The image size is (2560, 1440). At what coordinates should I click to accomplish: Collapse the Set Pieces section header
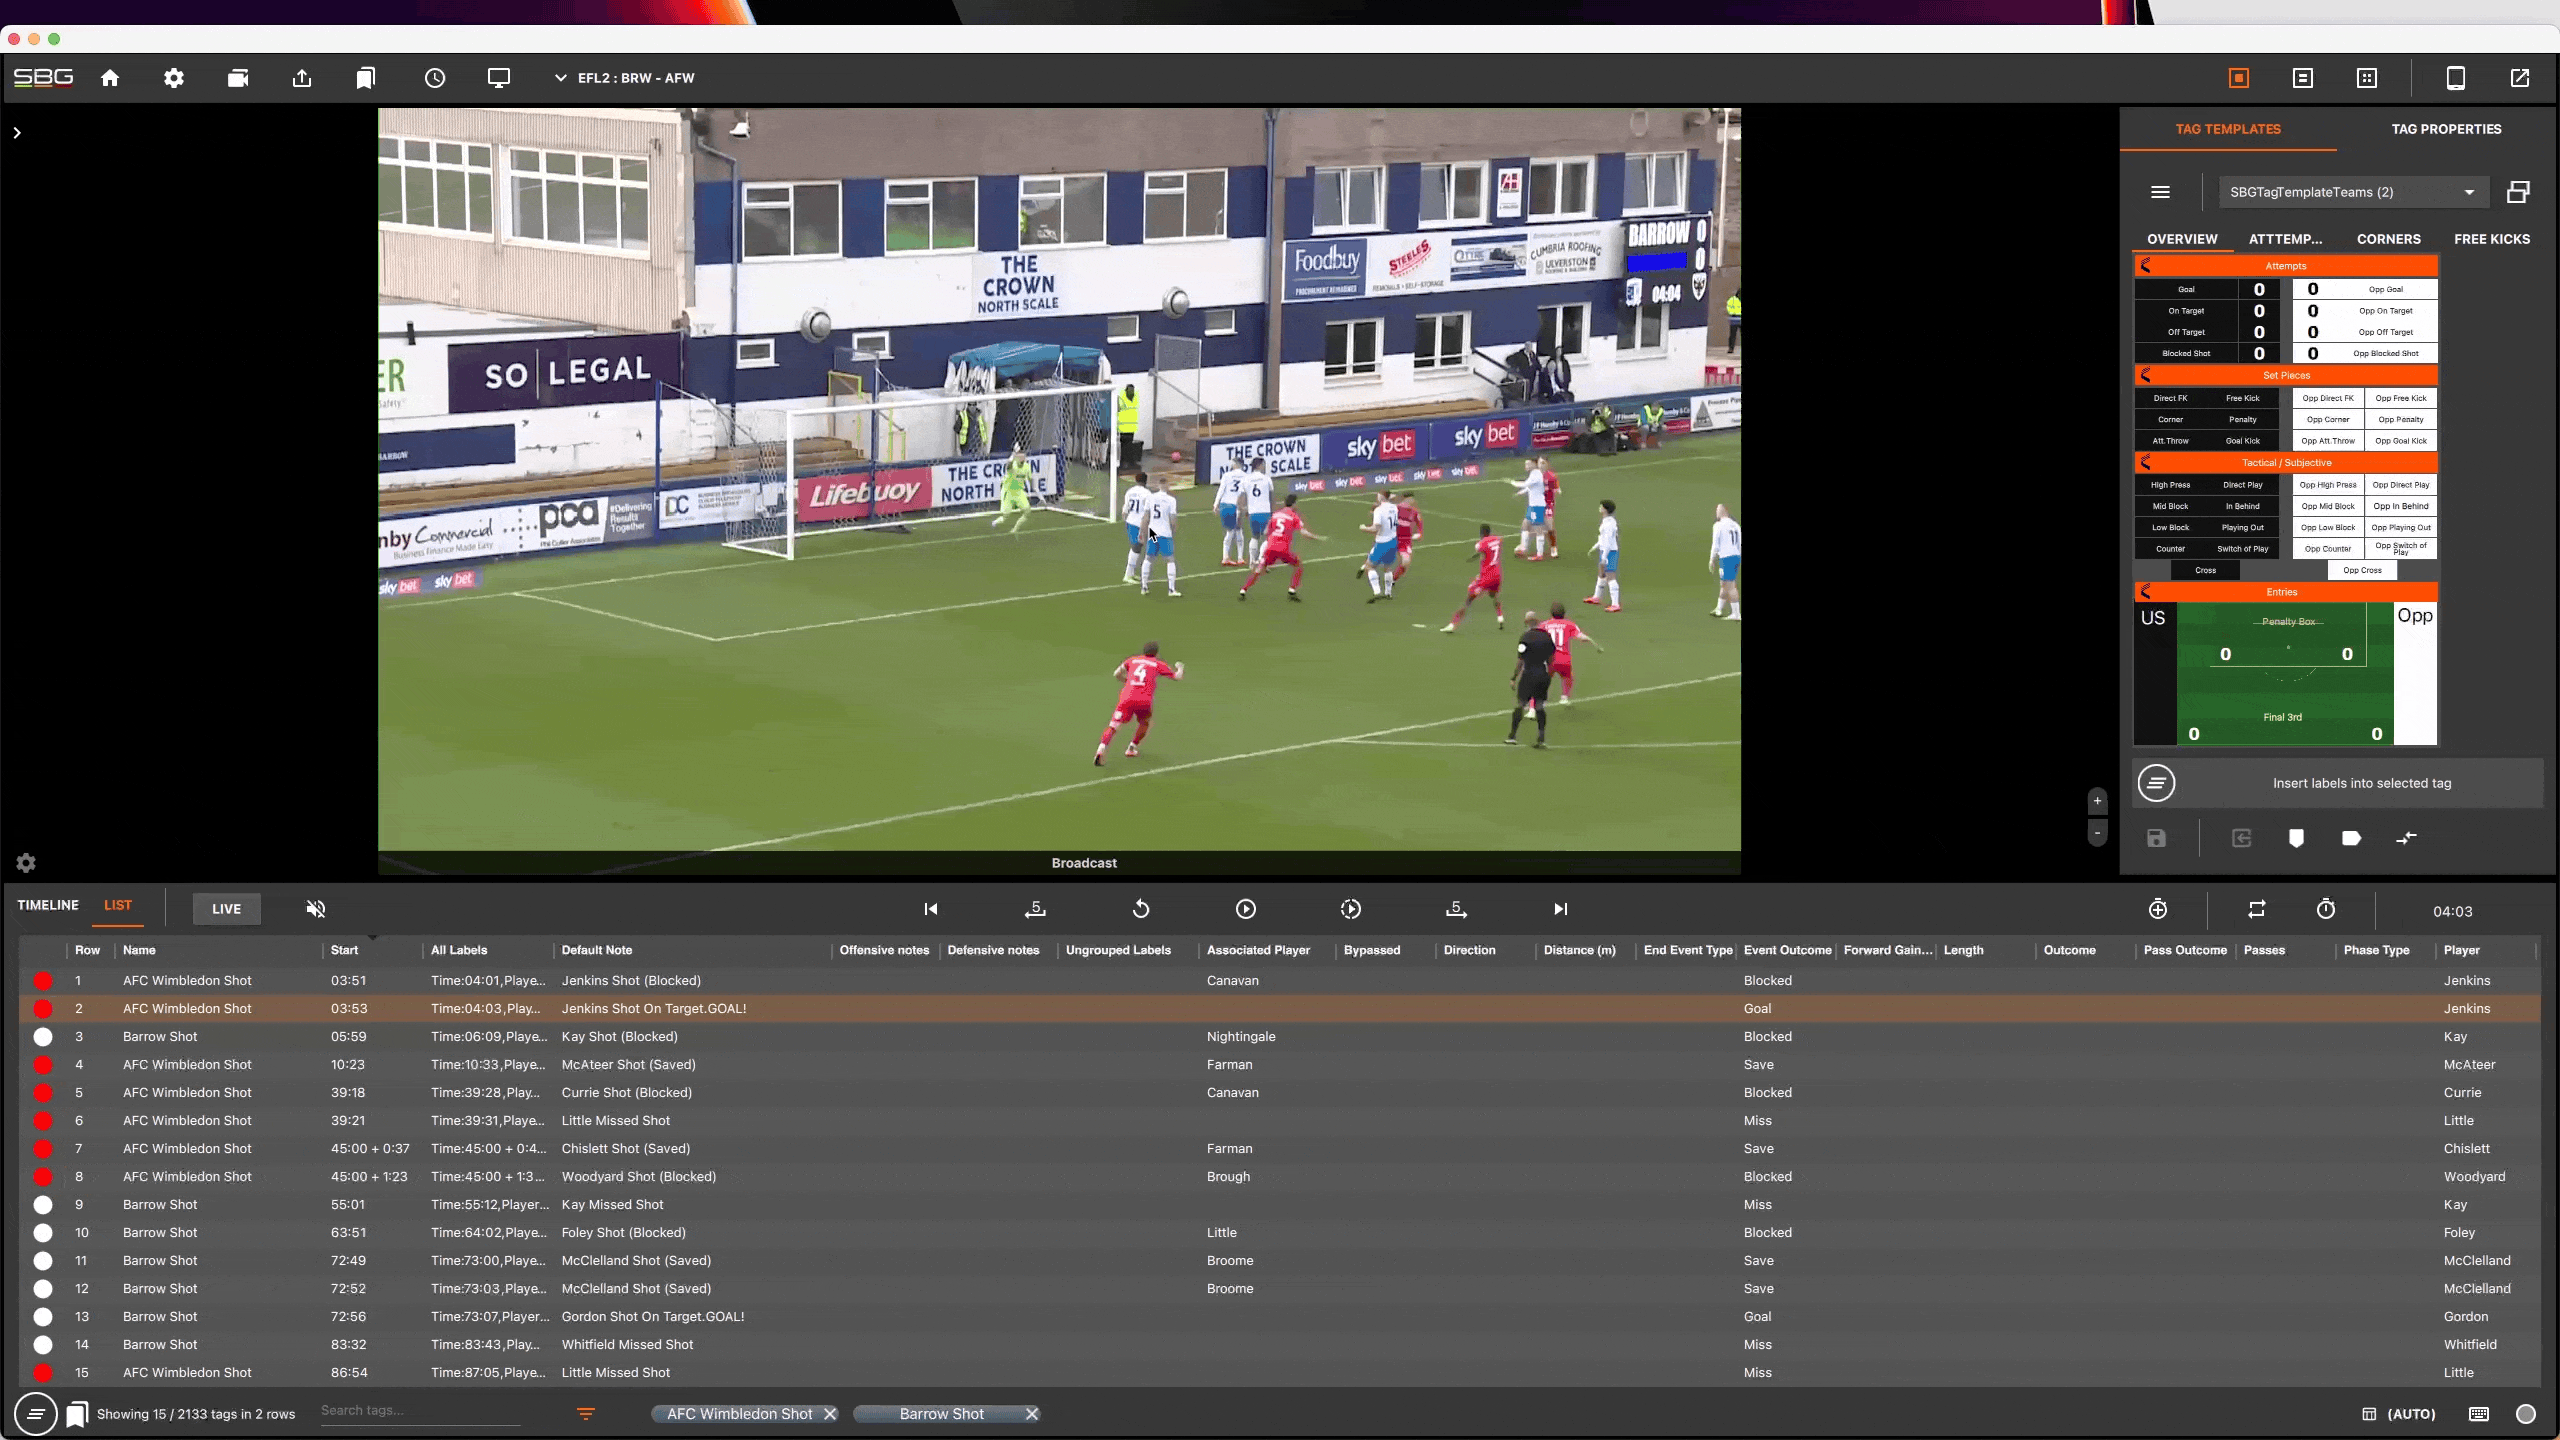click(2286, 376)
